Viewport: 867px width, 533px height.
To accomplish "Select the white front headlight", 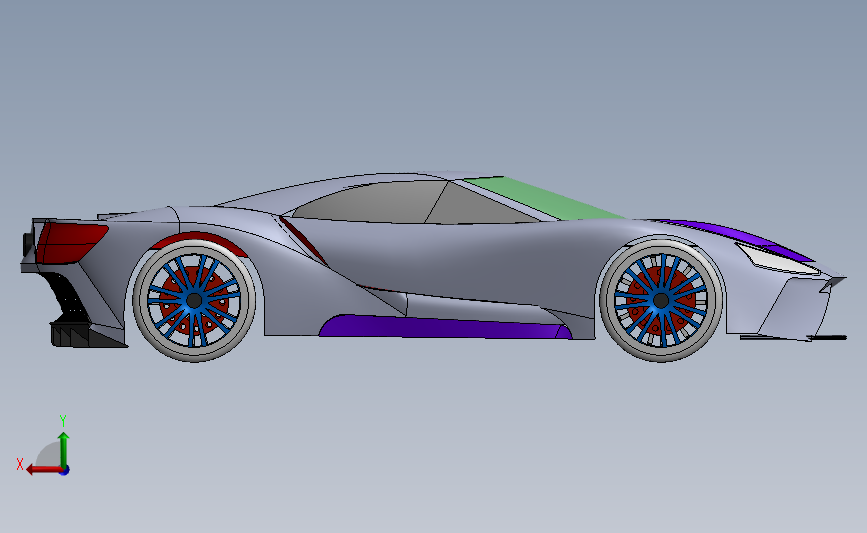I will click(x=777, y=259).
